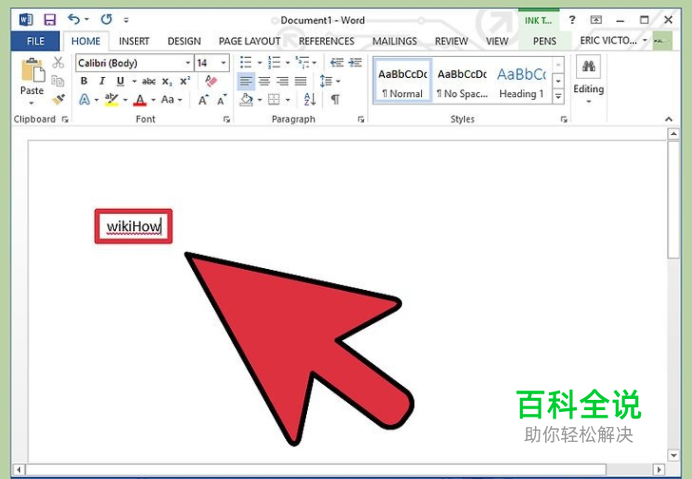The height and width of the screenshot is (479, 692).
Task: Expand highlight color arrow
Action: [x=125, y=100]
